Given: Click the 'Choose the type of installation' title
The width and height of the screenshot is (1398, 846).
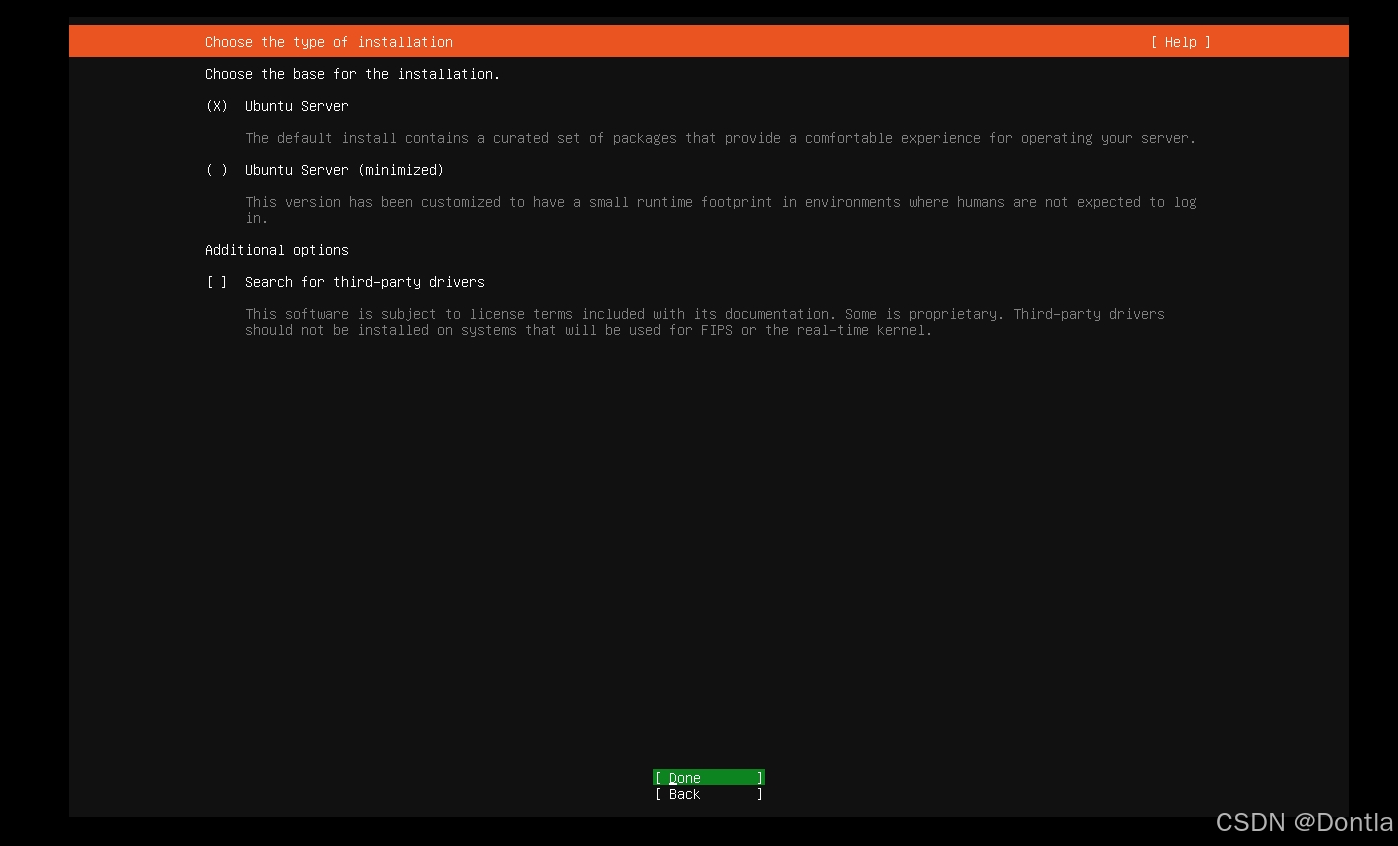Looking at the screenshot, I should point(329,42).
